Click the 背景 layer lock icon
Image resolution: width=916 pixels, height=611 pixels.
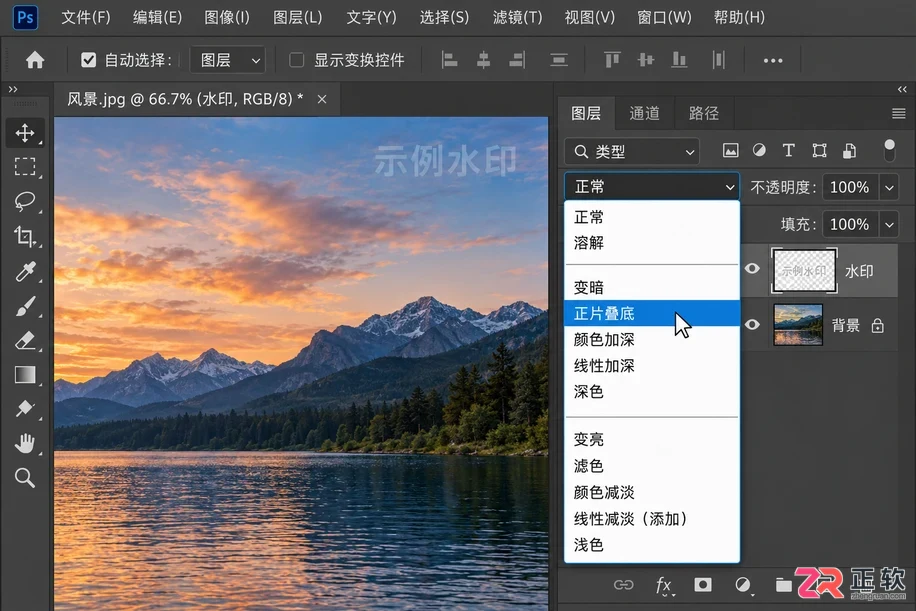877,325
